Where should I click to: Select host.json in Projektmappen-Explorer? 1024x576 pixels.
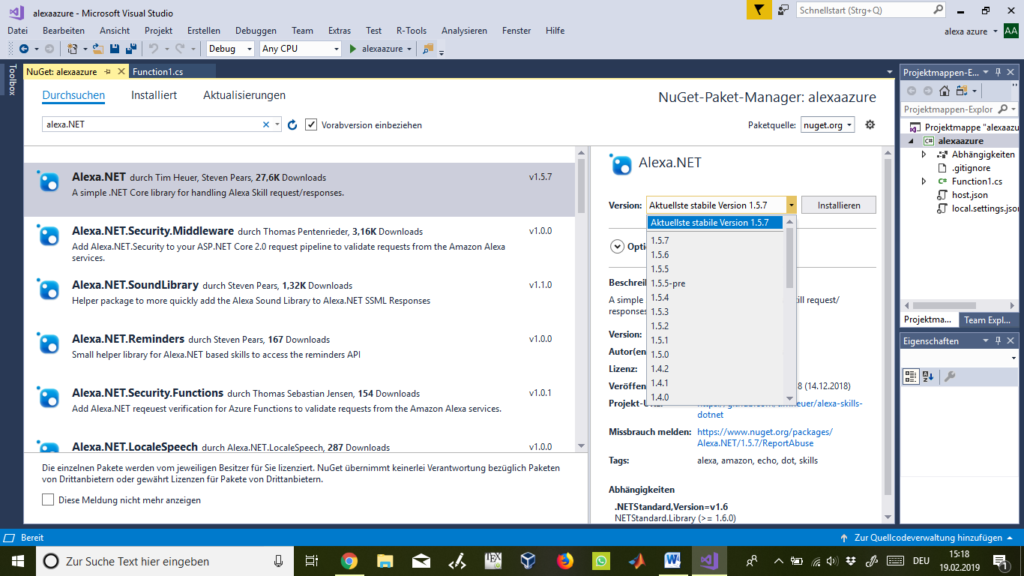coord(969,195)
